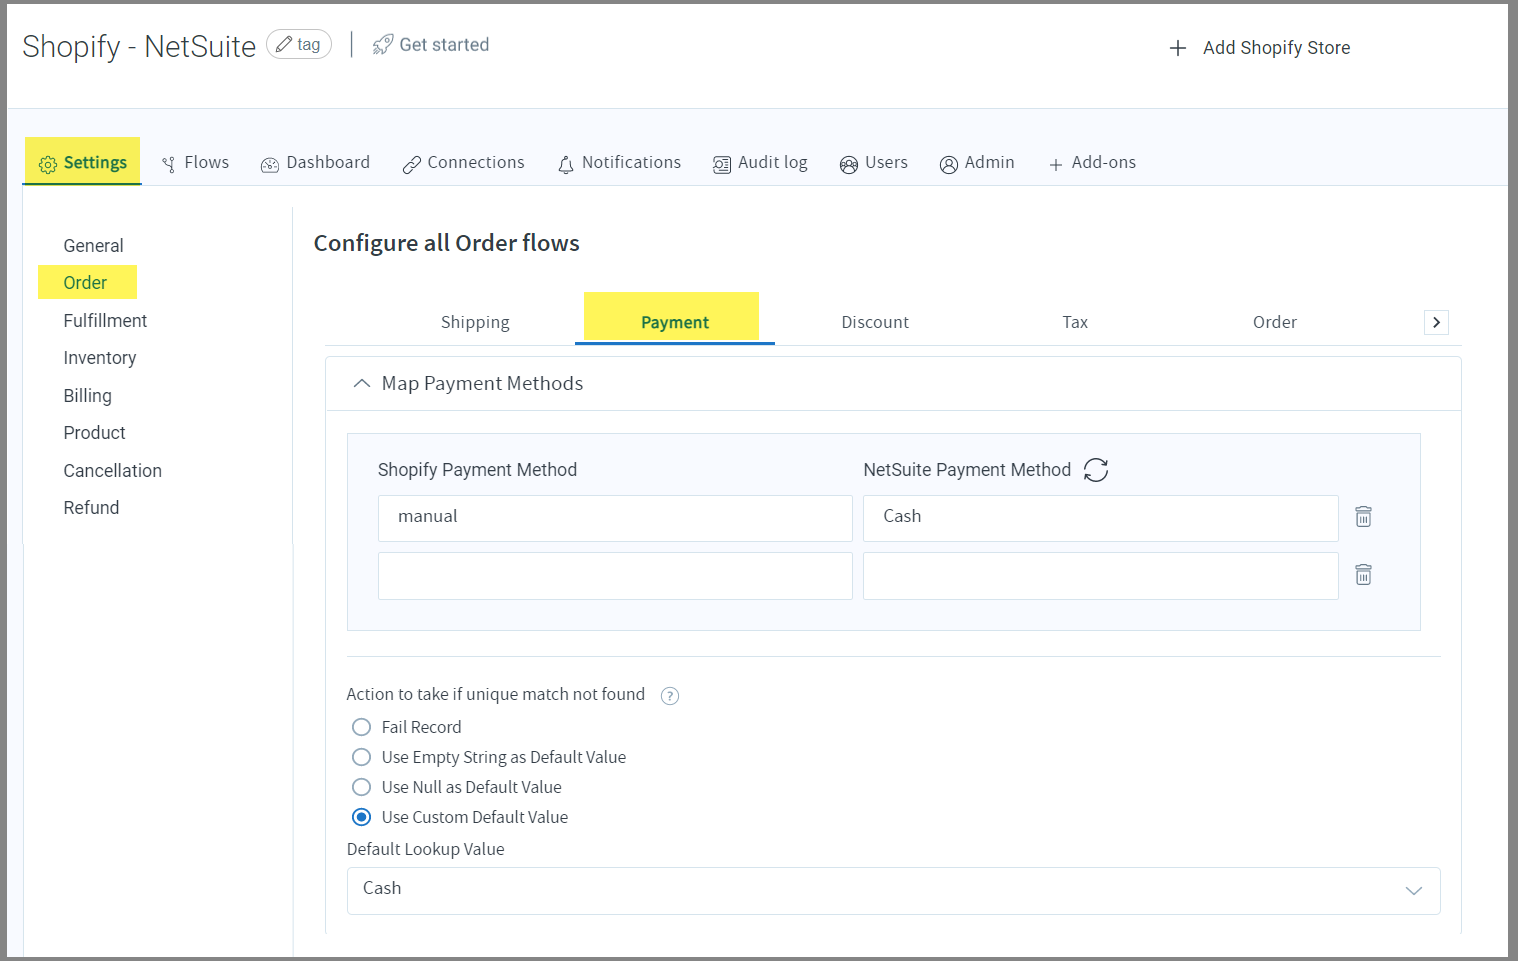Switch to the Discount tab
Image resolution: width=1518 pixels, height=961 pixels.
875,322
